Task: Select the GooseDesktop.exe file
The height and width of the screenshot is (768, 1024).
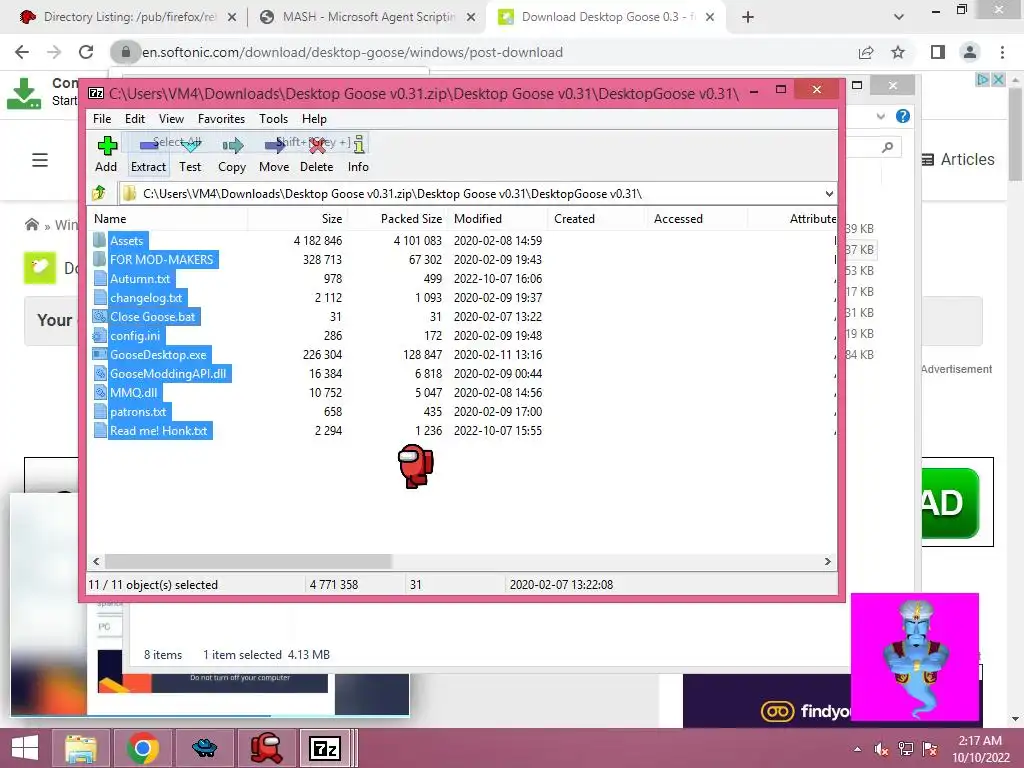Action: pos(158,355)
